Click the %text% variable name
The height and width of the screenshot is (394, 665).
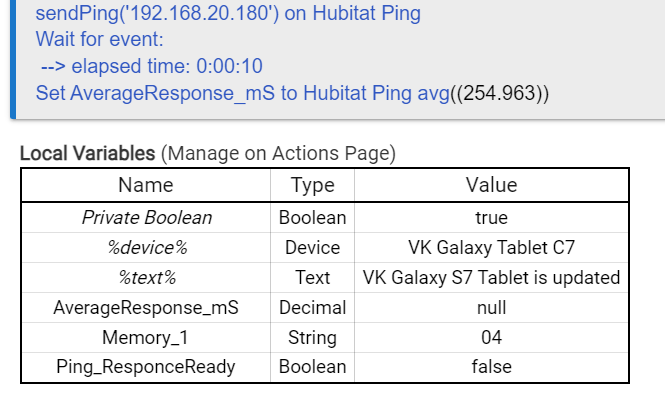pos(147,278)
